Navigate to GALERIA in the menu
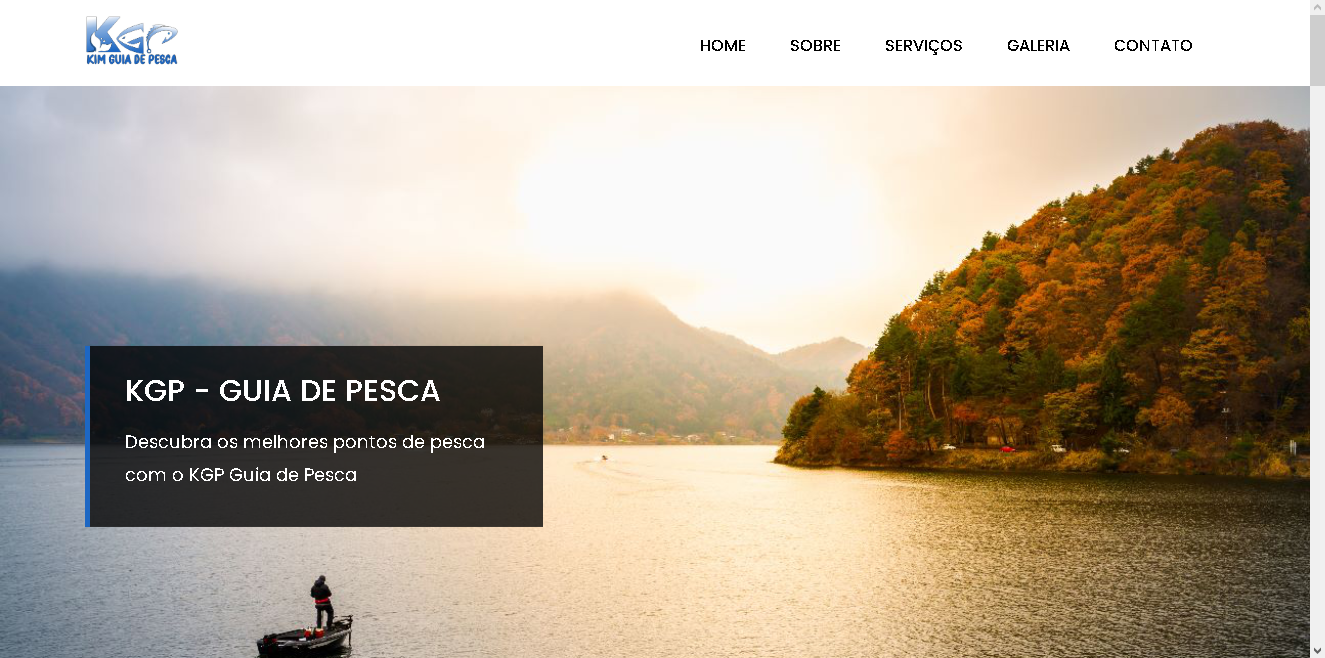Viewport: 1325px width, 658px height. 1038,45
